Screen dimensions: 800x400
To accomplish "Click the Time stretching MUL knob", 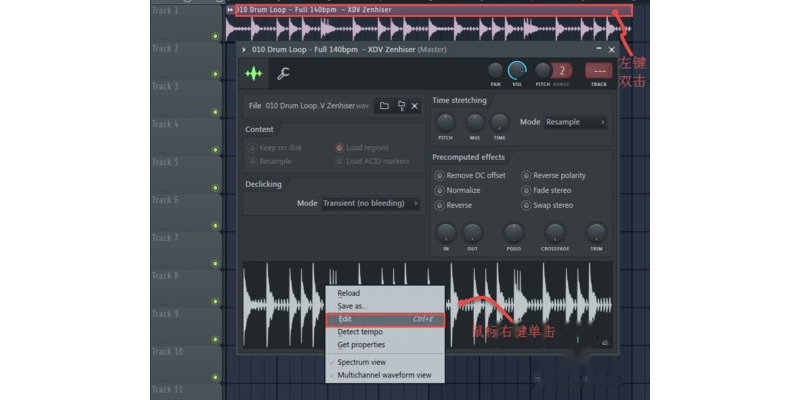I will (474, 123).
